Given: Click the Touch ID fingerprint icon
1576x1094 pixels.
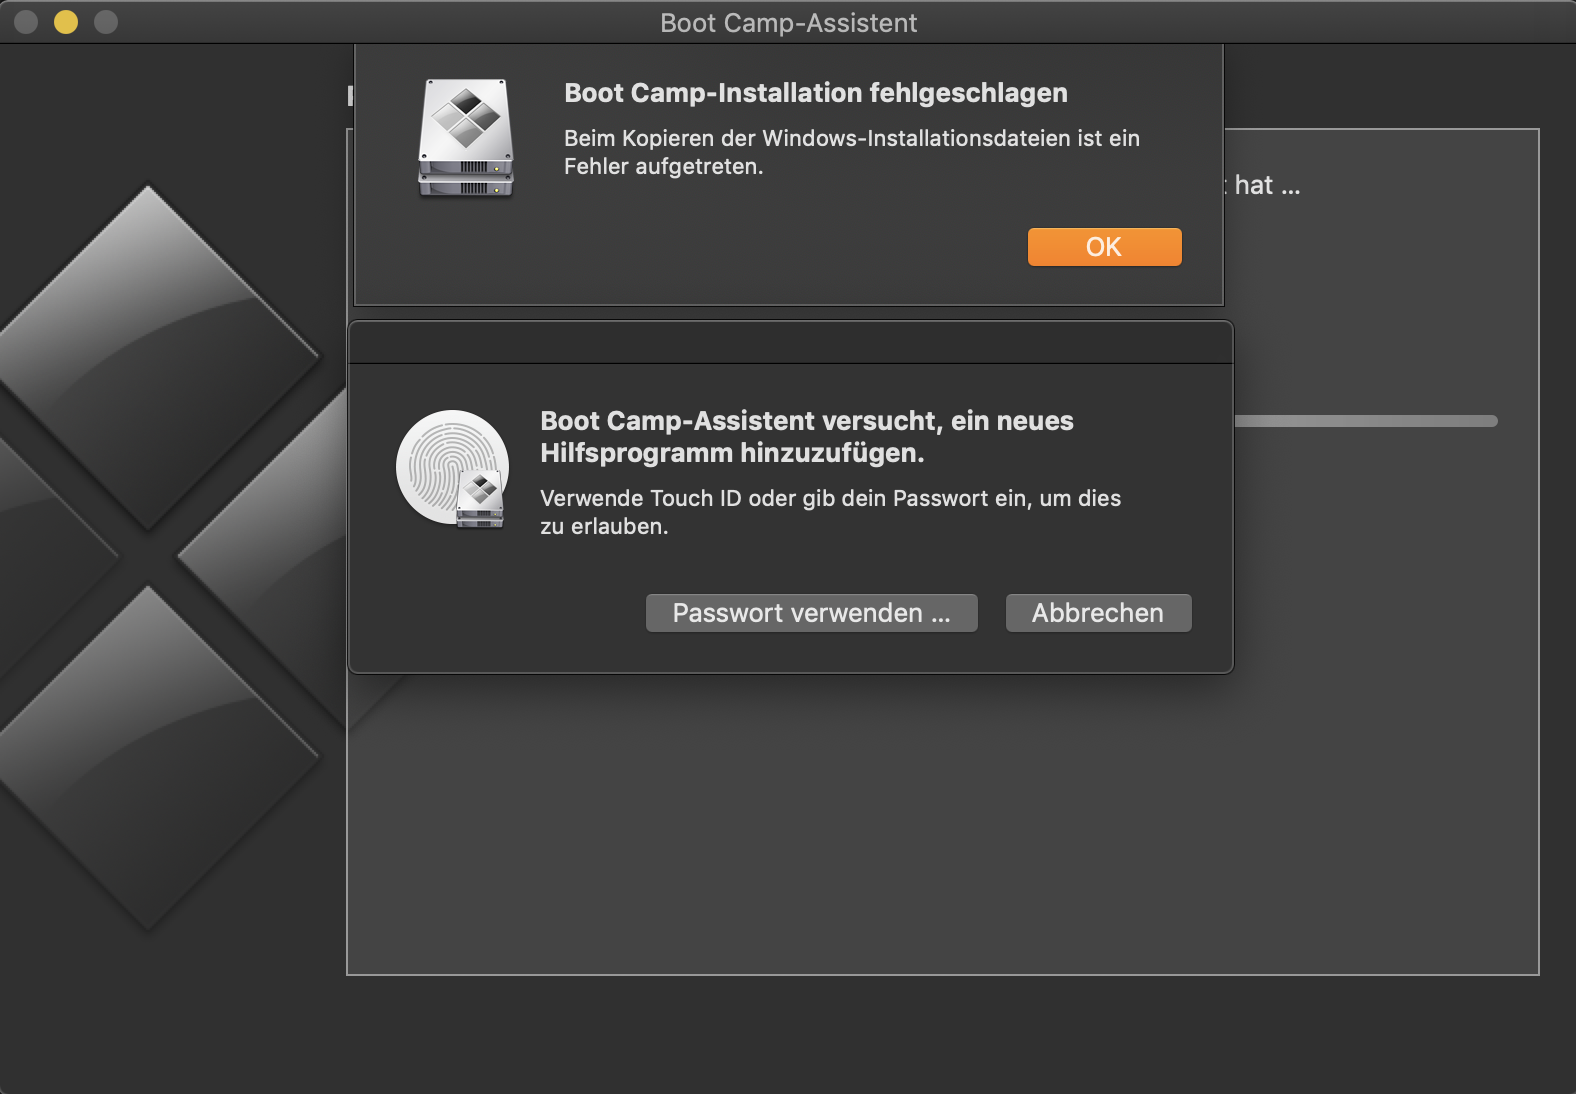Looking at the screenshot, I should point(452,467).
